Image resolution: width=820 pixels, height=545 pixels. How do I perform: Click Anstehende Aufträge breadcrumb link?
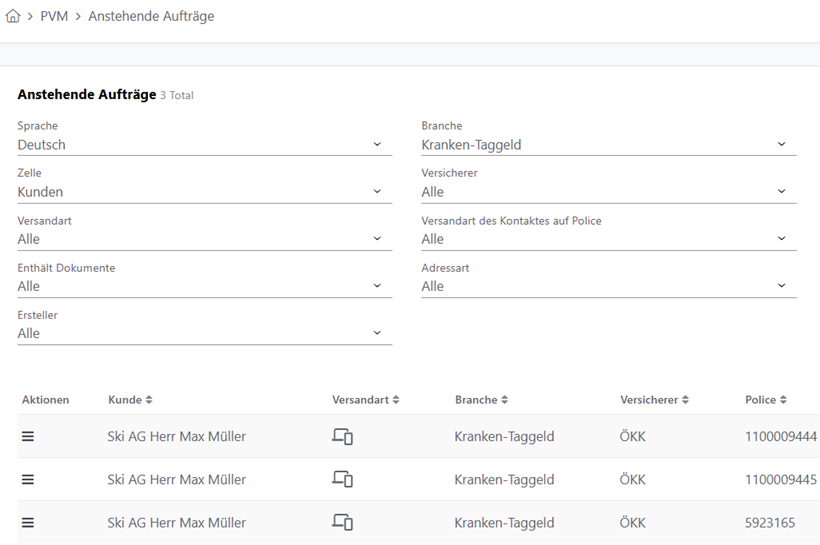pyautogui.click(x=151, y=16)
